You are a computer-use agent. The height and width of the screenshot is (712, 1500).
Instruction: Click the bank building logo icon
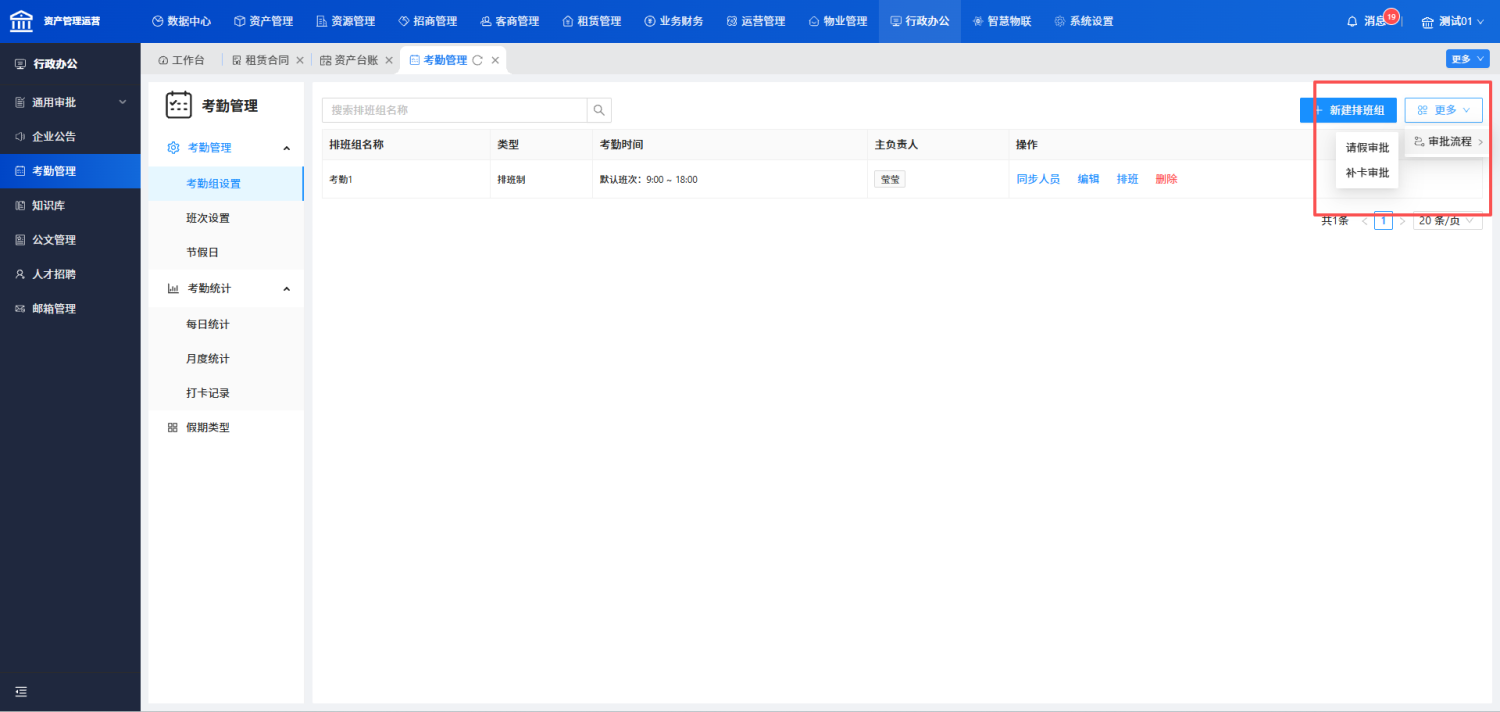(x=21, y=21)
